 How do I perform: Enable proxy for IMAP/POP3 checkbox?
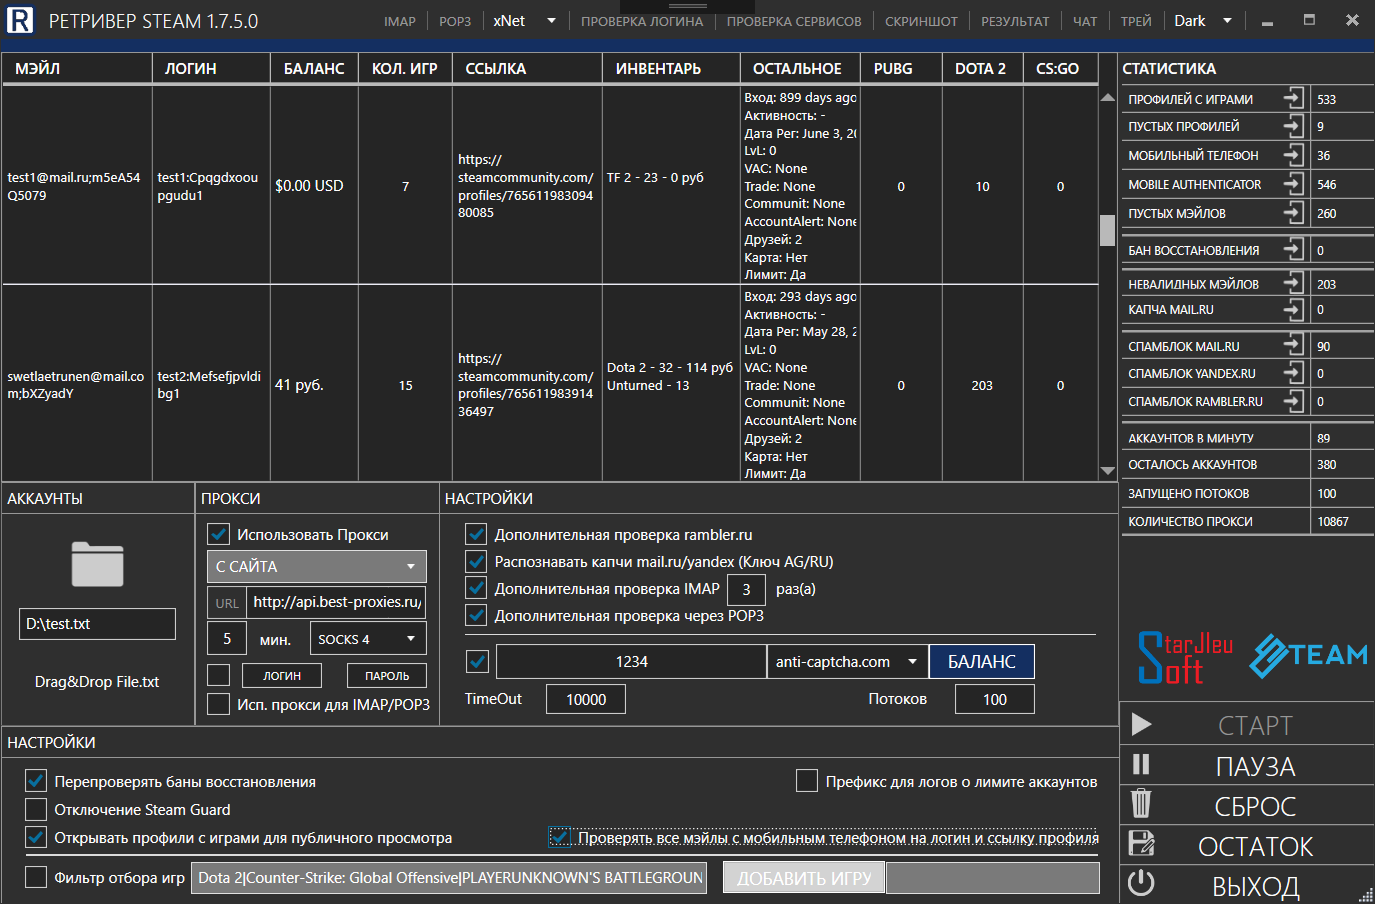click(218, 704)
